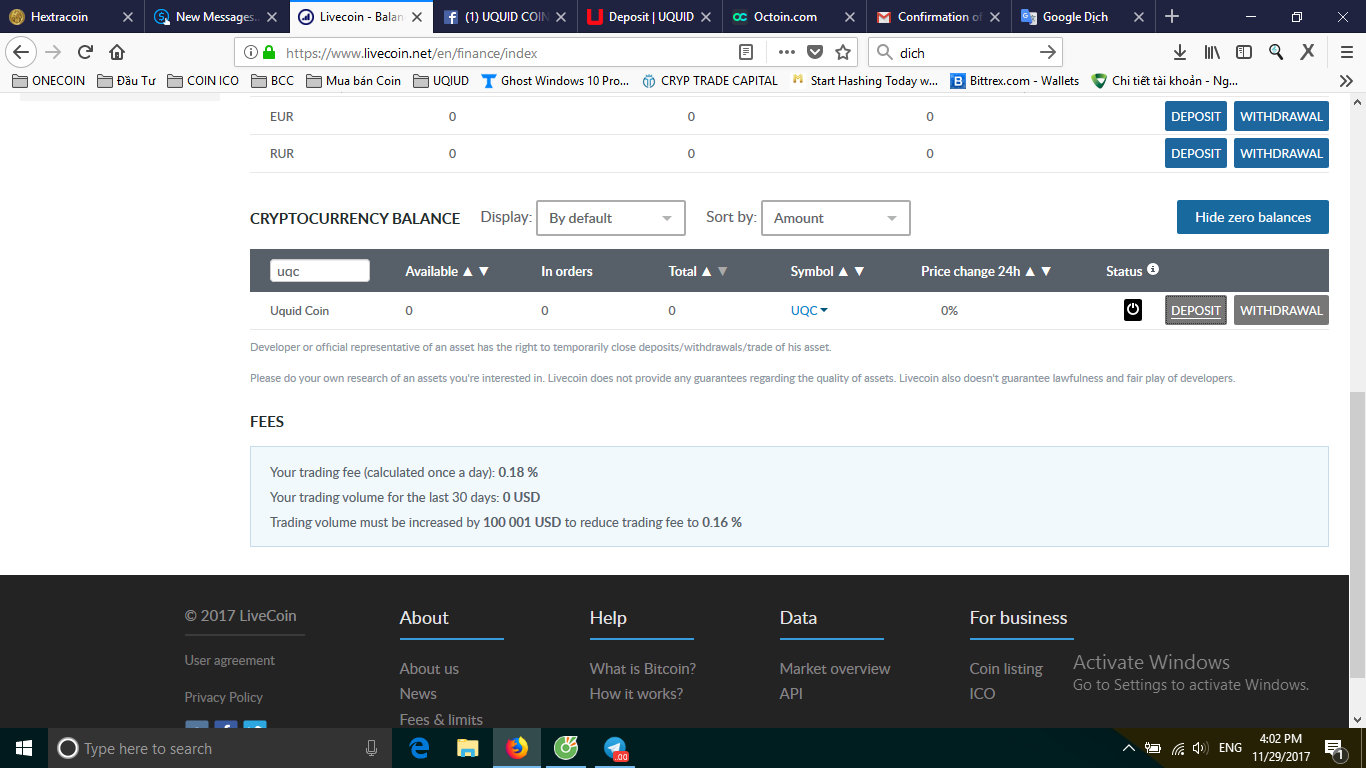Click the Uquid Coin power status icon

1132,310
